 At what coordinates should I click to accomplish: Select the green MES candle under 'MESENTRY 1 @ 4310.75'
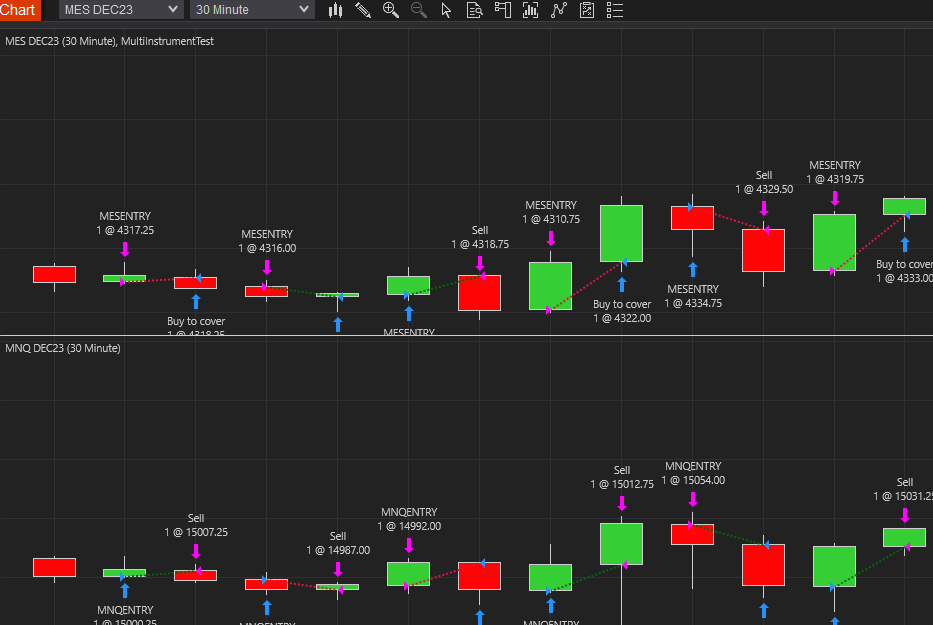(550, 286)
